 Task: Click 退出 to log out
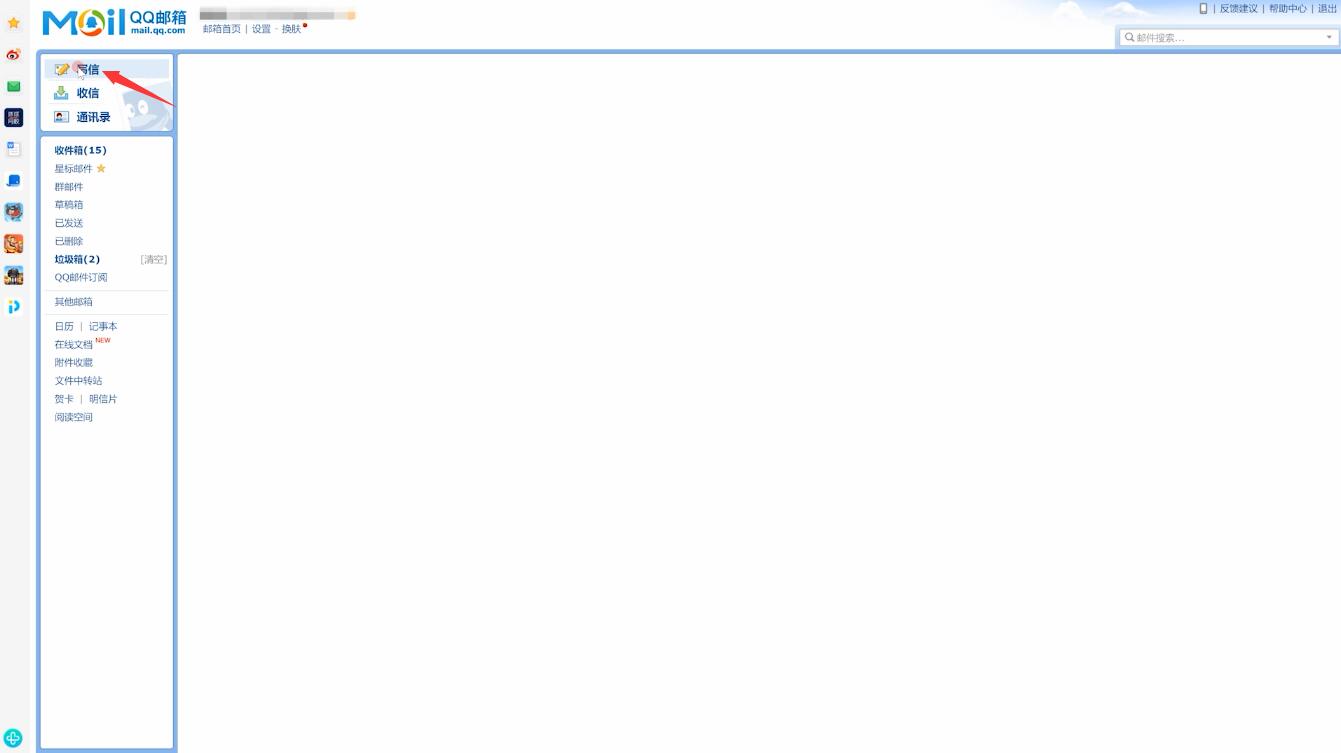point(1327,8)
